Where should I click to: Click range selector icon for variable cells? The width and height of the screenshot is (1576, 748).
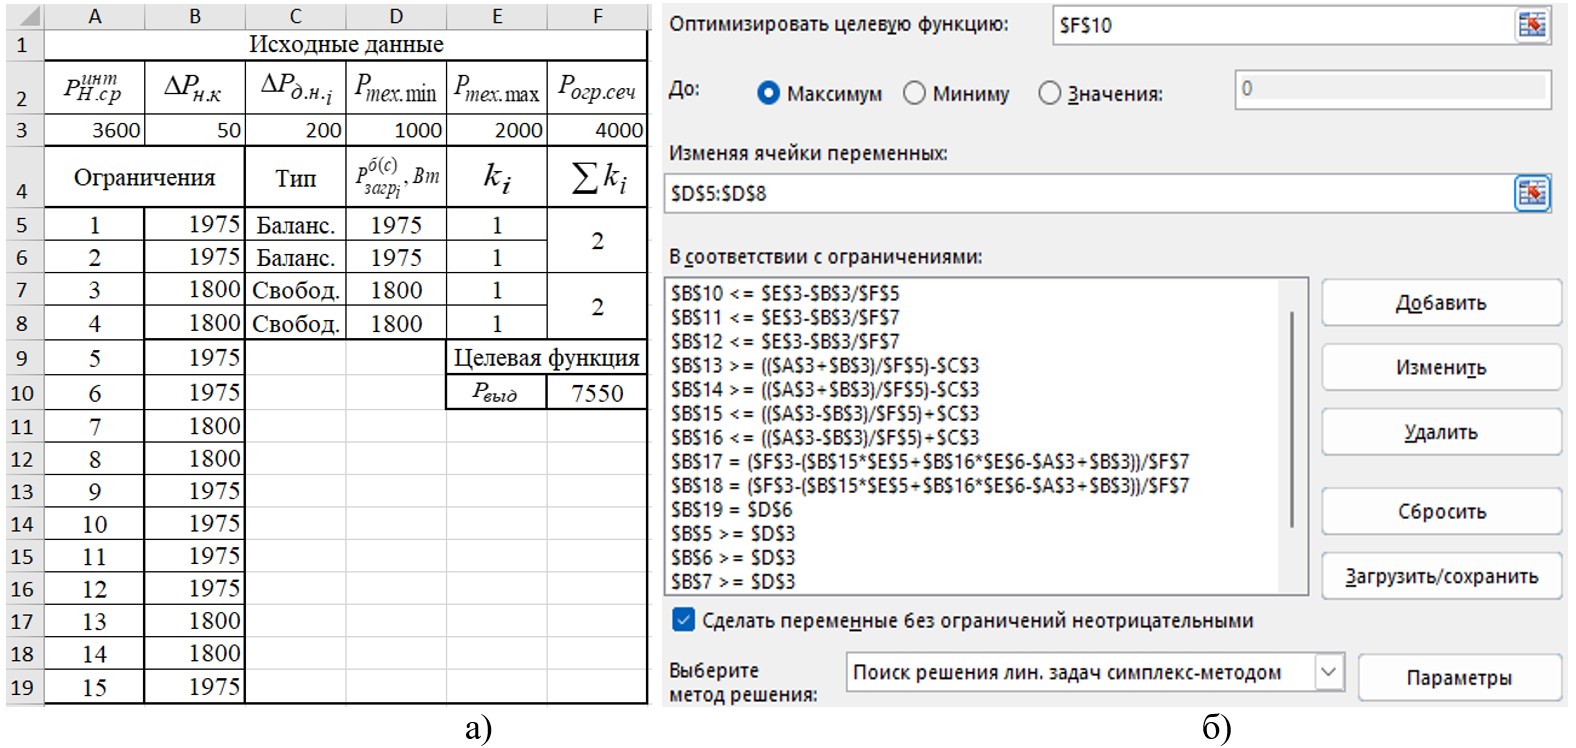tap(1531, 193)
